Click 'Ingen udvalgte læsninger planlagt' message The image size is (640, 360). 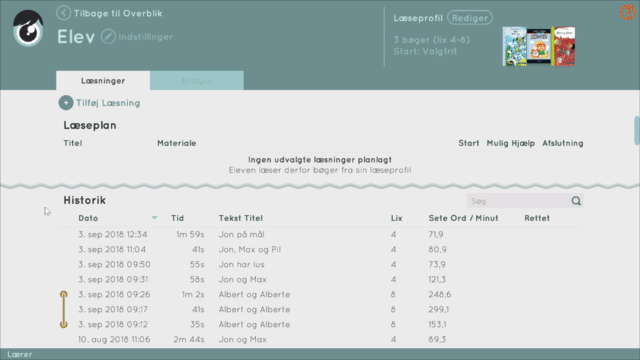pos(320,160)
